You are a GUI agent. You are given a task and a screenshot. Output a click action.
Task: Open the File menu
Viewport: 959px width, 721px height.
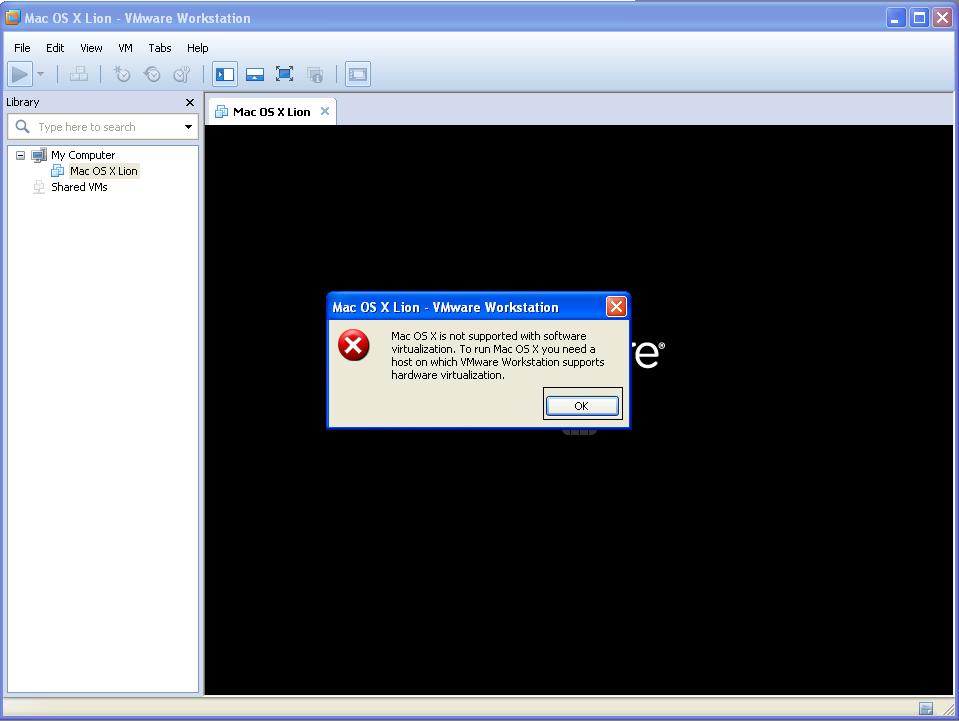coord(22,48)
